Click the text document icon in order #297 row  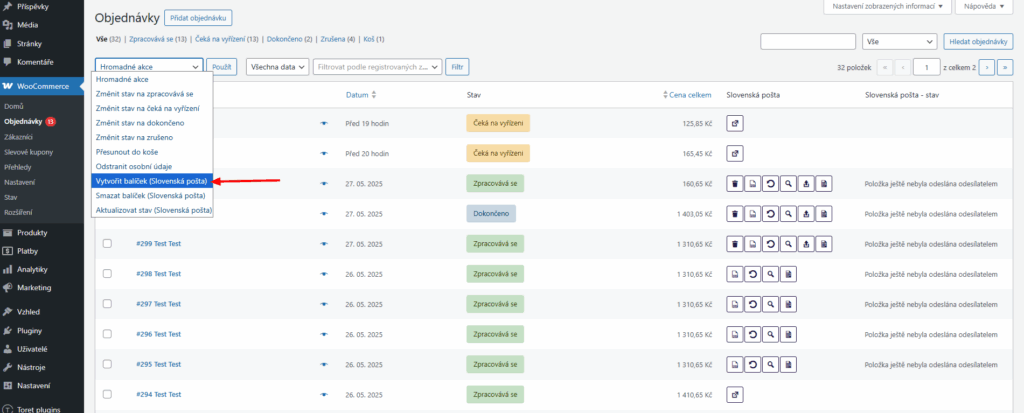(788, 305)
